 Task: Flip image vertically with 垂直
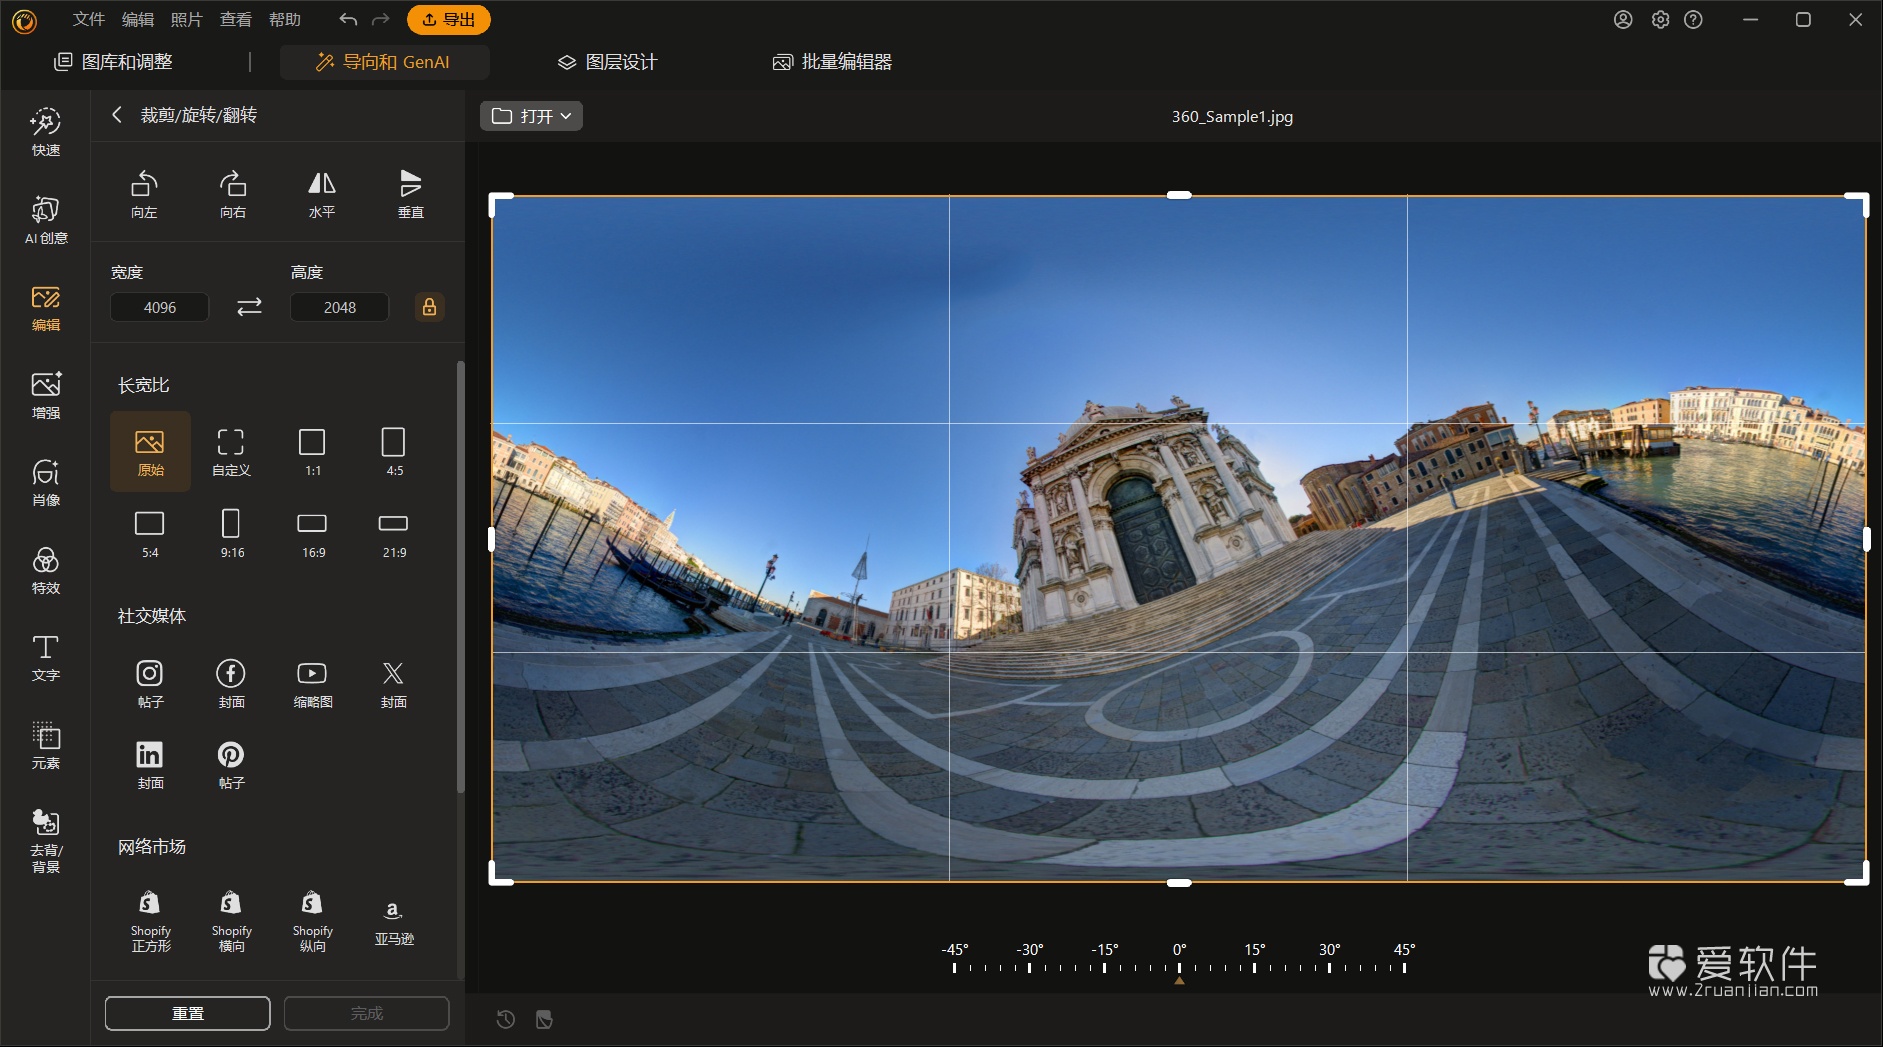click(411, 194)
